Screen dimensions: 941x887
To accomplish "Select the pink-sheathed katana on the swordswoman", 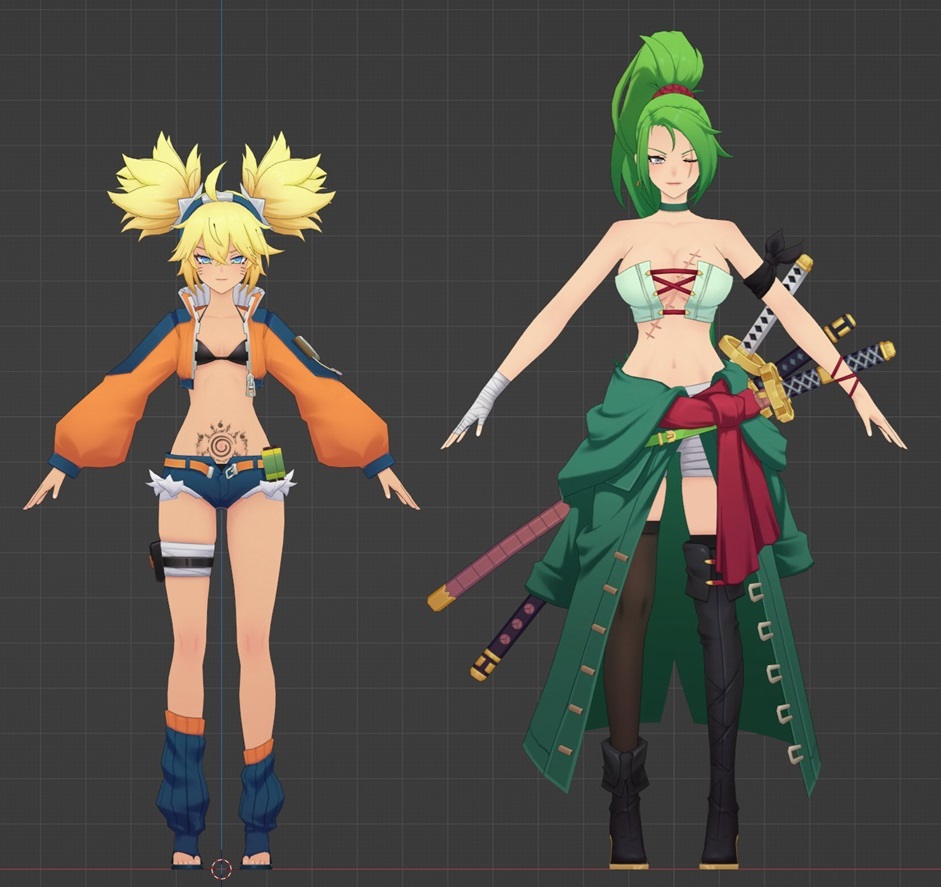I will click(x=498, y=557).
